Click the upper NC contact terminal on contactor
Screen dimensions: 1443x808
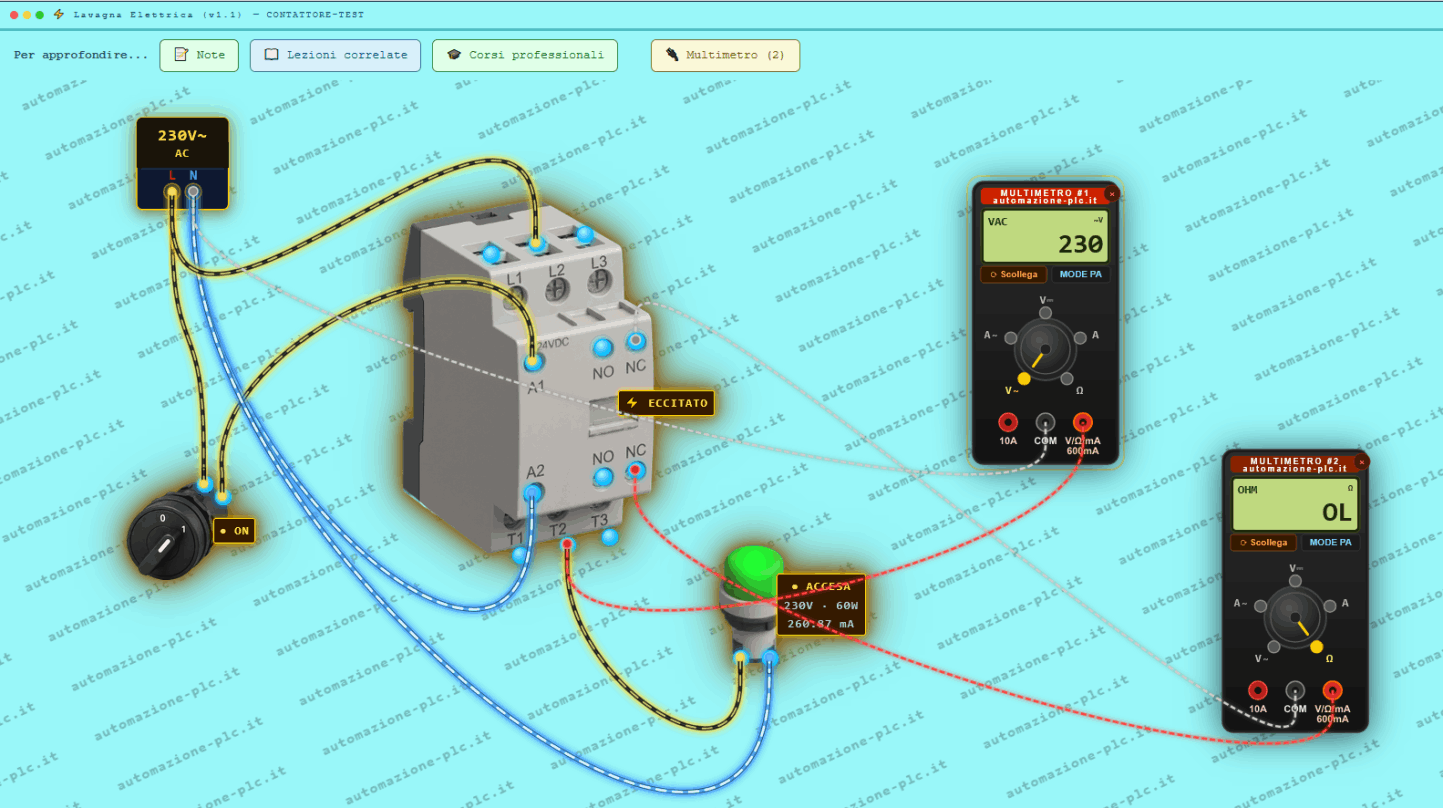tap(635, 341)
